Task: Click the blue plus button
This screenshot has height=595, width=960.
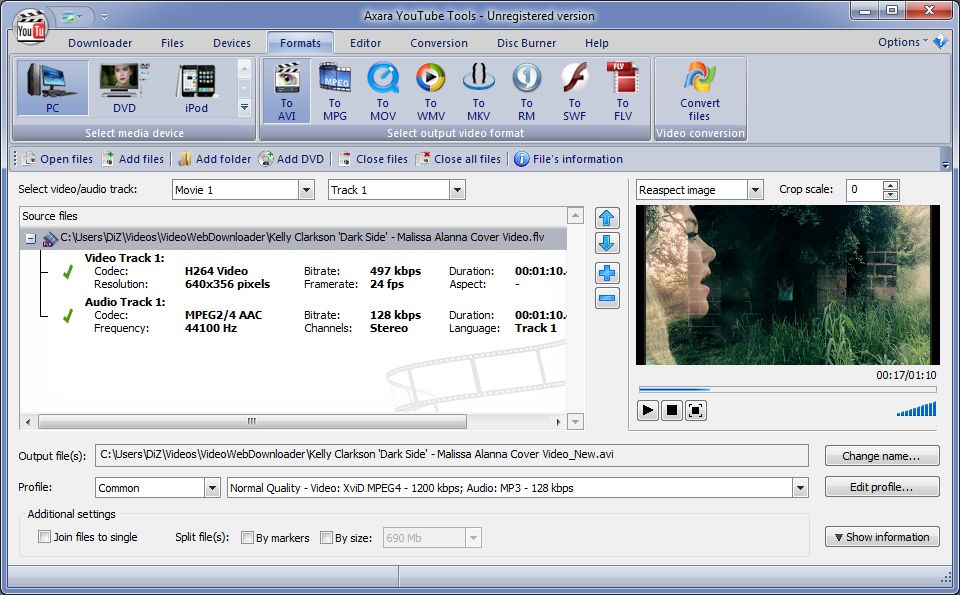Action: tap(607, 273)
